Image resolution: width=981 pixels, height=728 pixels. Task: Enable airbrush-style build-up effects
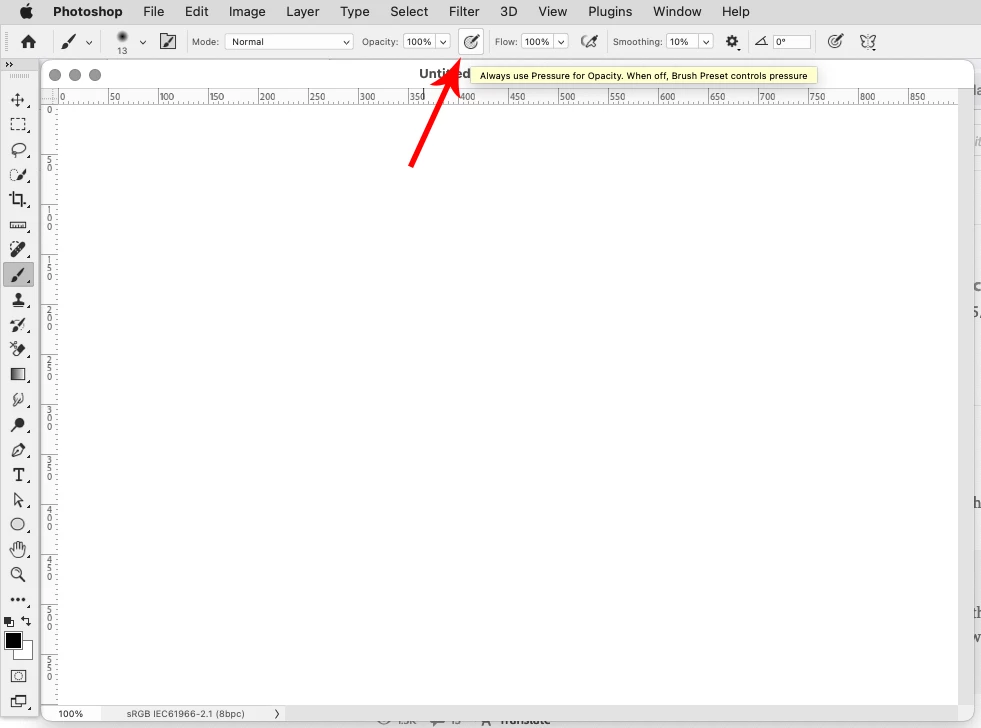(x=589, y=42)
